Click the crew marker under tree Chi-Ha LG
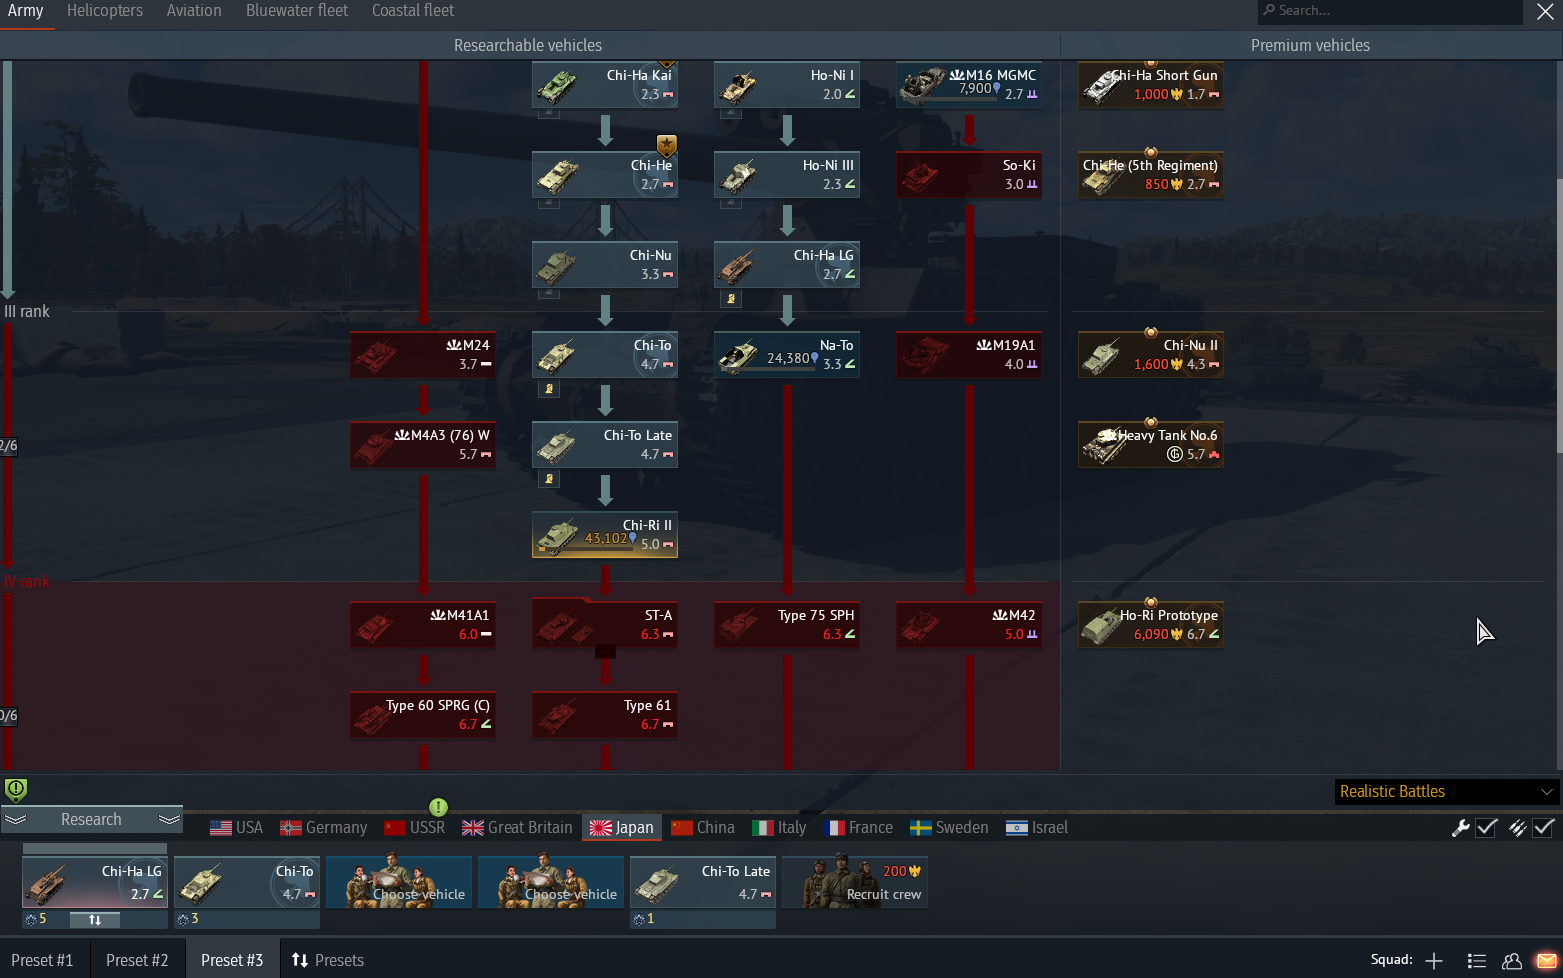 tap(731, 298)
